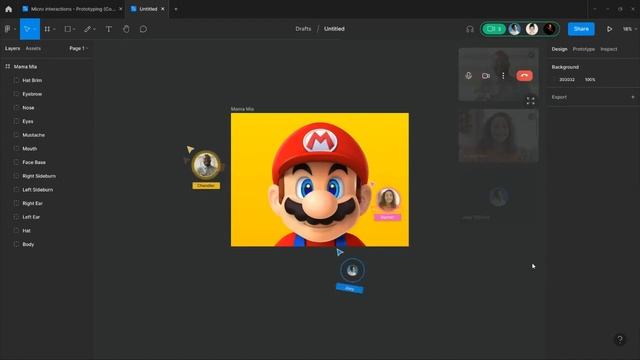Click the second participant video tile
This screenshot has width=640, height=360.
(498, 136)
